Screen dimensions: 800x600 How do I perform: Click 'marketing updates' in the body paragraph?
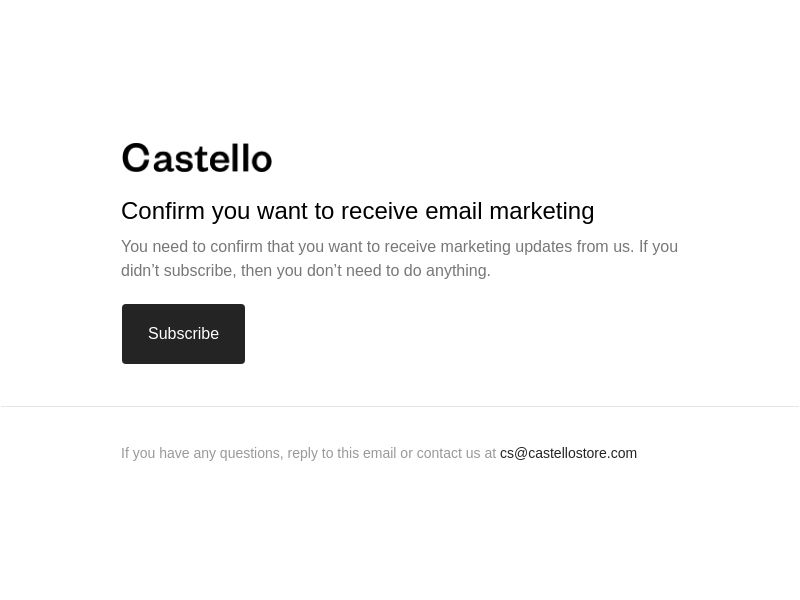[506, 246]
